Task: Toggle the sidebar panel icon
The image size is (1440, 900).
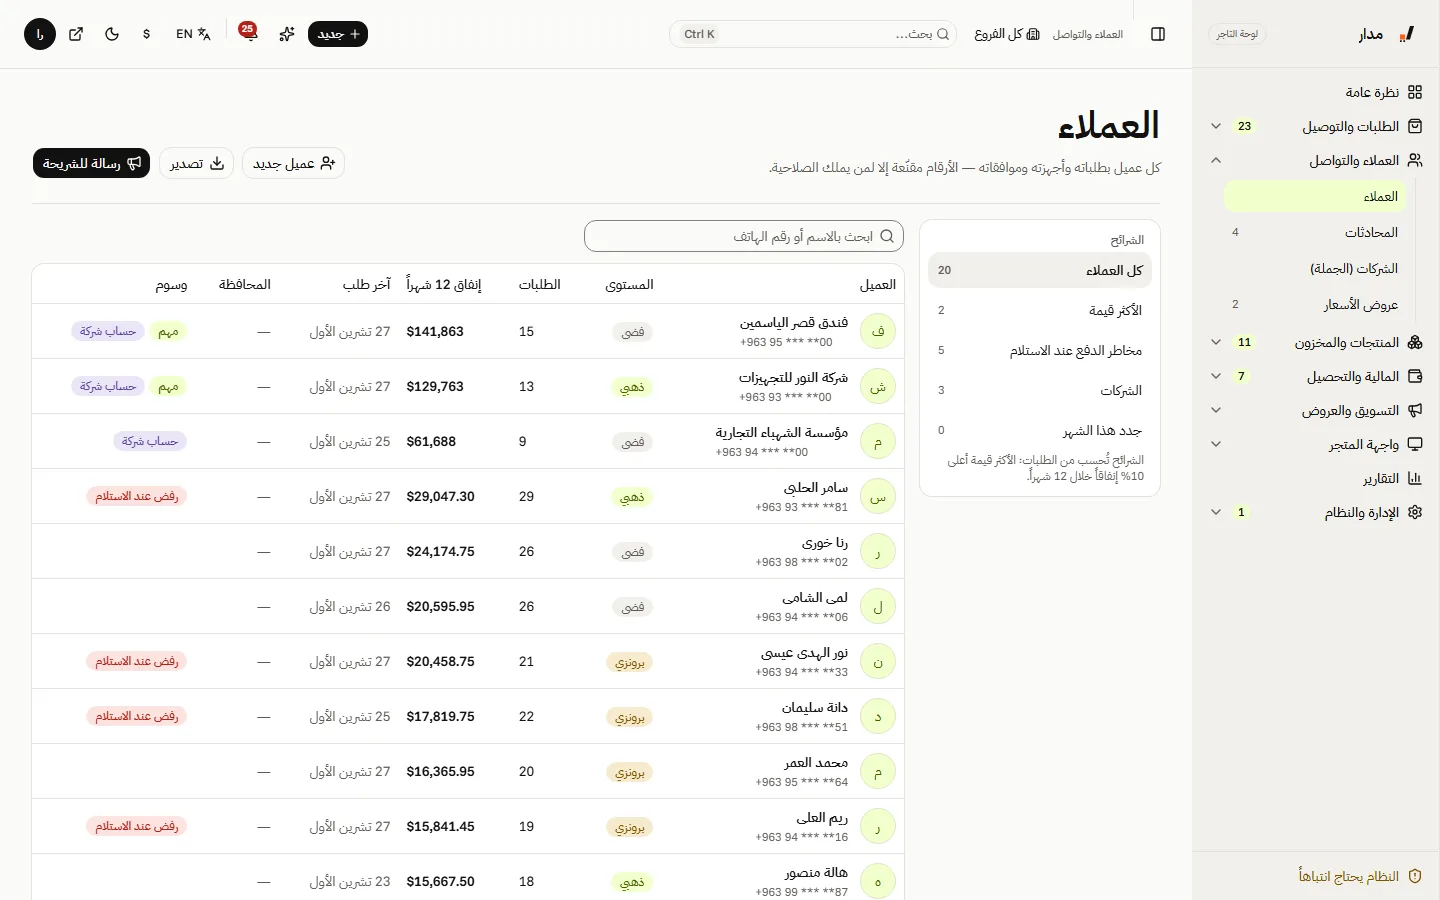Action: (x=1158, y=34)
